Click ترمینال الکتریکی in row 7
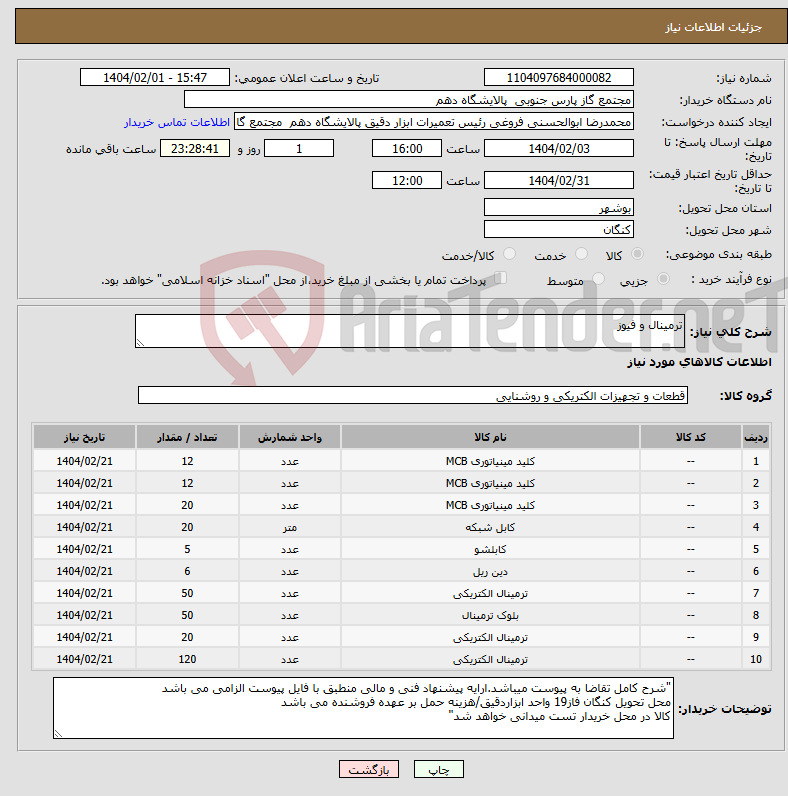This screenshot has width=788, height=796. pyautogui.click(x=490, y=593)
